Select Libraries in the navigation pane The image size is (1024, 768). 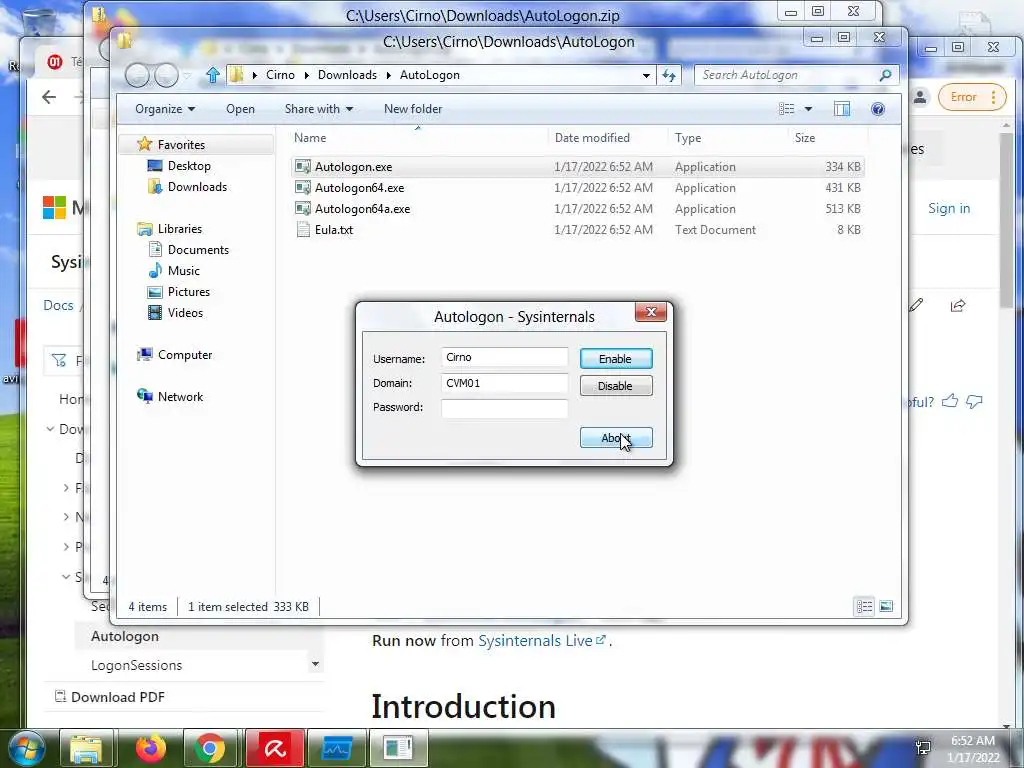tap(180, 229)
